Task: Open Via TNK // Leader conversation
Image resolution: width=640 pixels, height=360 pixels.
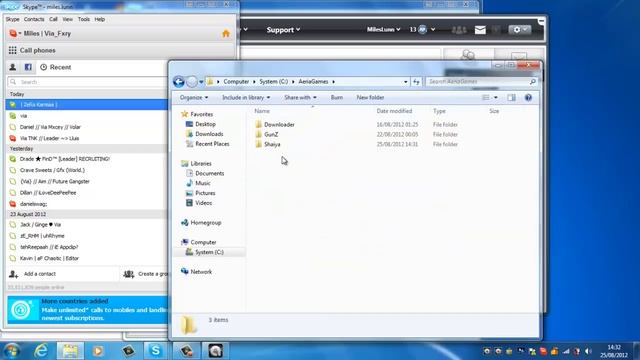Action: pos(87,138)
